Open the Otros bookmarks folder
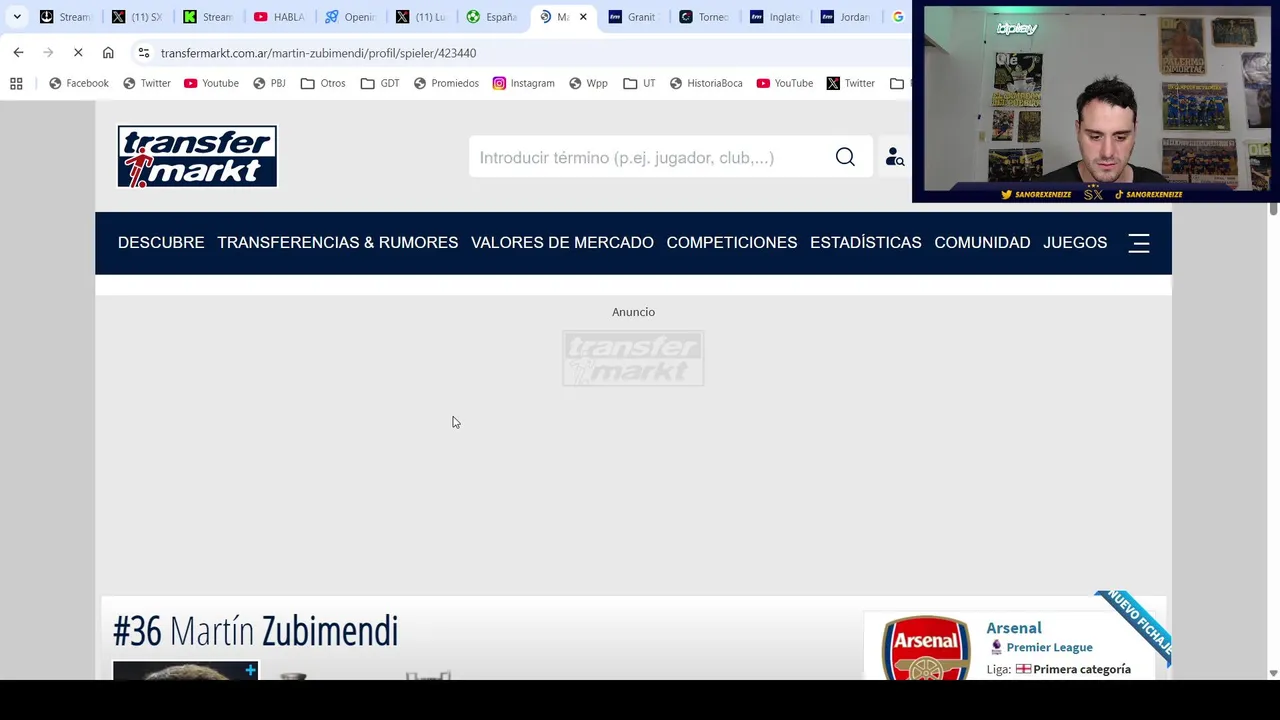The image size is (1280, 720). [323, 83]
